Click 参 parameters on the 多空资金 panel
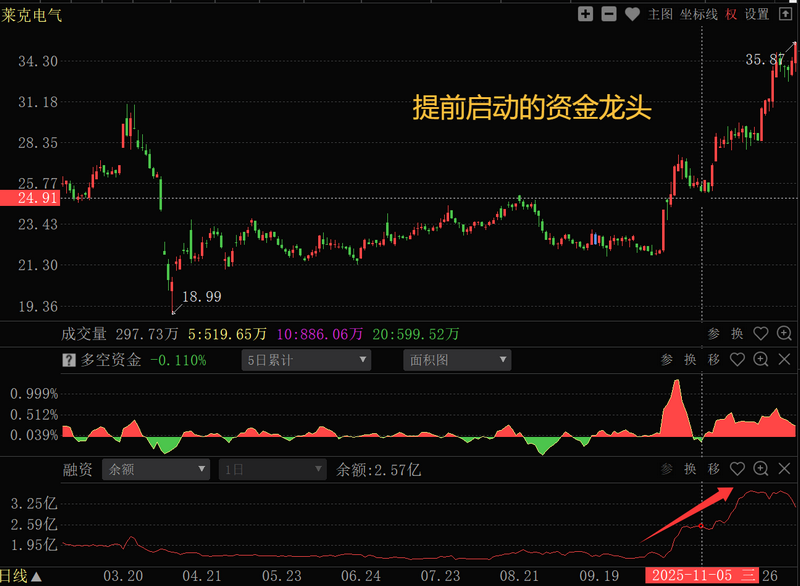The height and width of the screenshot is (586, 800). click(667, 360)
